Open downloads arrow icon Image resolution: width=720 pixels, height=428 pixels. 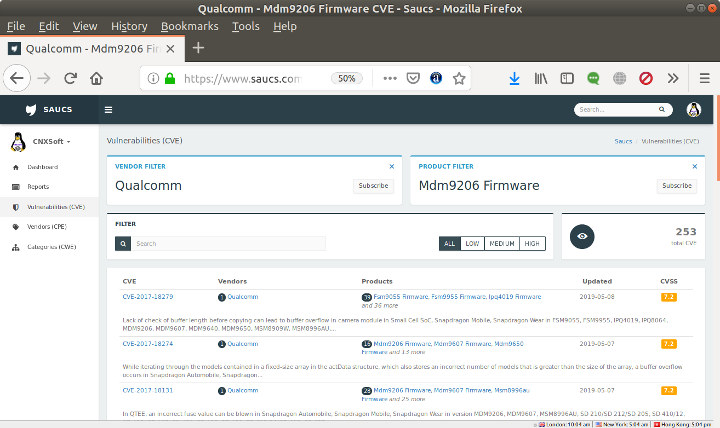[514, 79]
